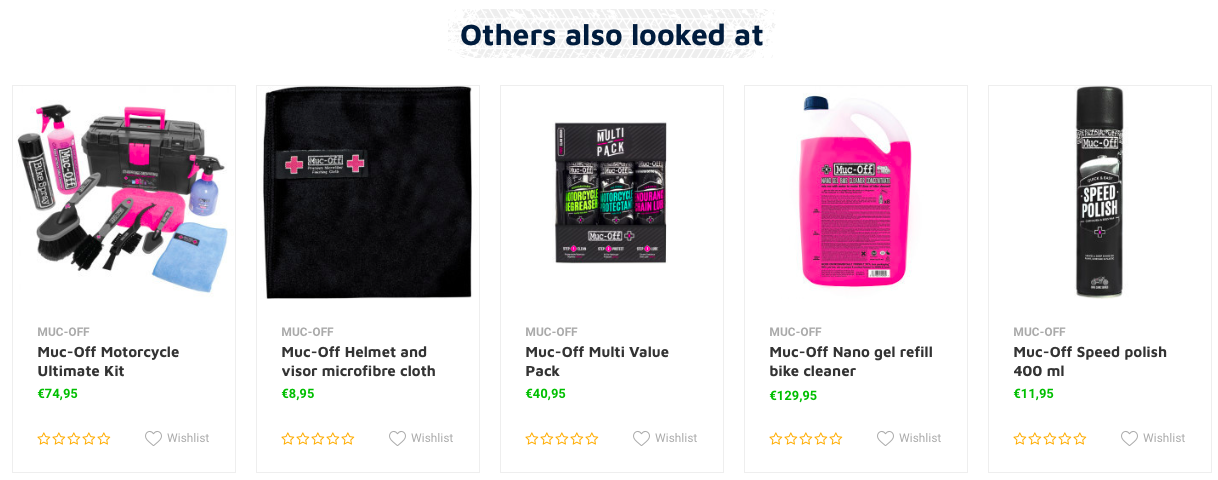Image resolution: width=1218 pixels, height=480 pixels.
Task: View the Speed Polish spray can image
Action: click(1099, 193)
